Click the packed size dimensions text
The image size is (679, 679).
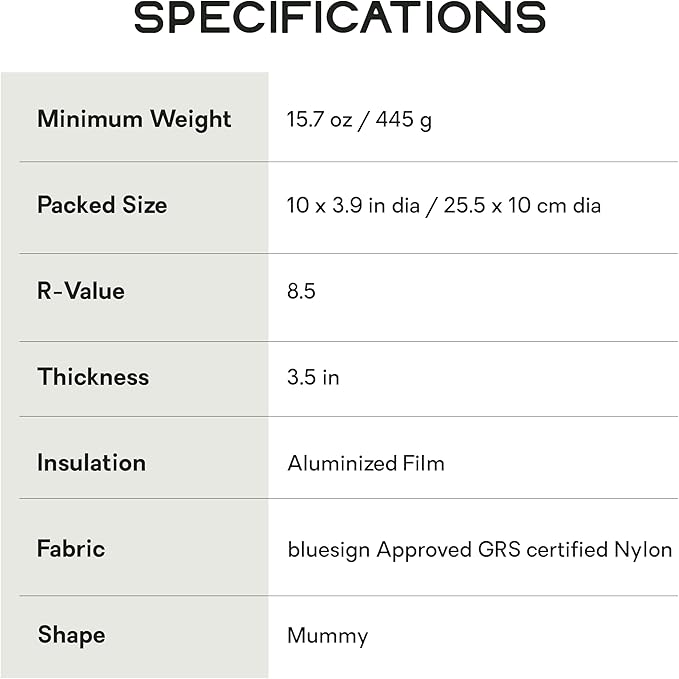point(444,206)
